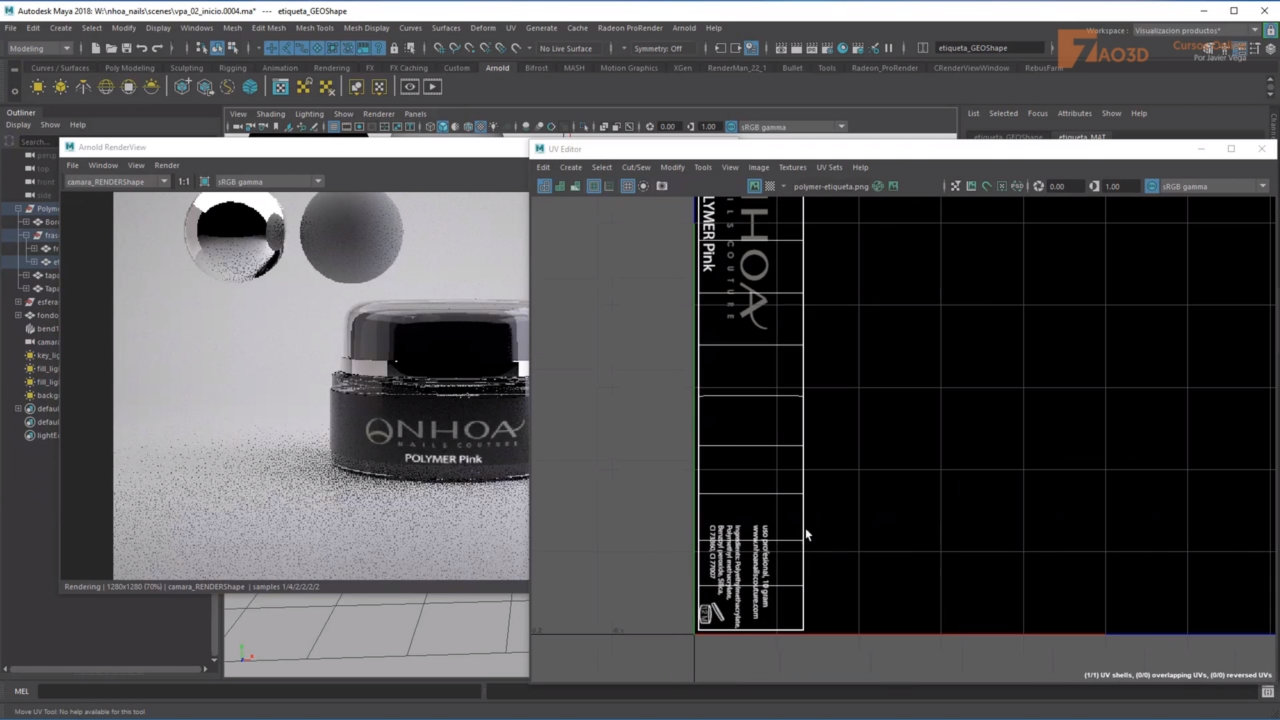Open sRGB gamma dropdown in Arnold RenderView
Viewport: 1280px width, 720px height.
268,182
